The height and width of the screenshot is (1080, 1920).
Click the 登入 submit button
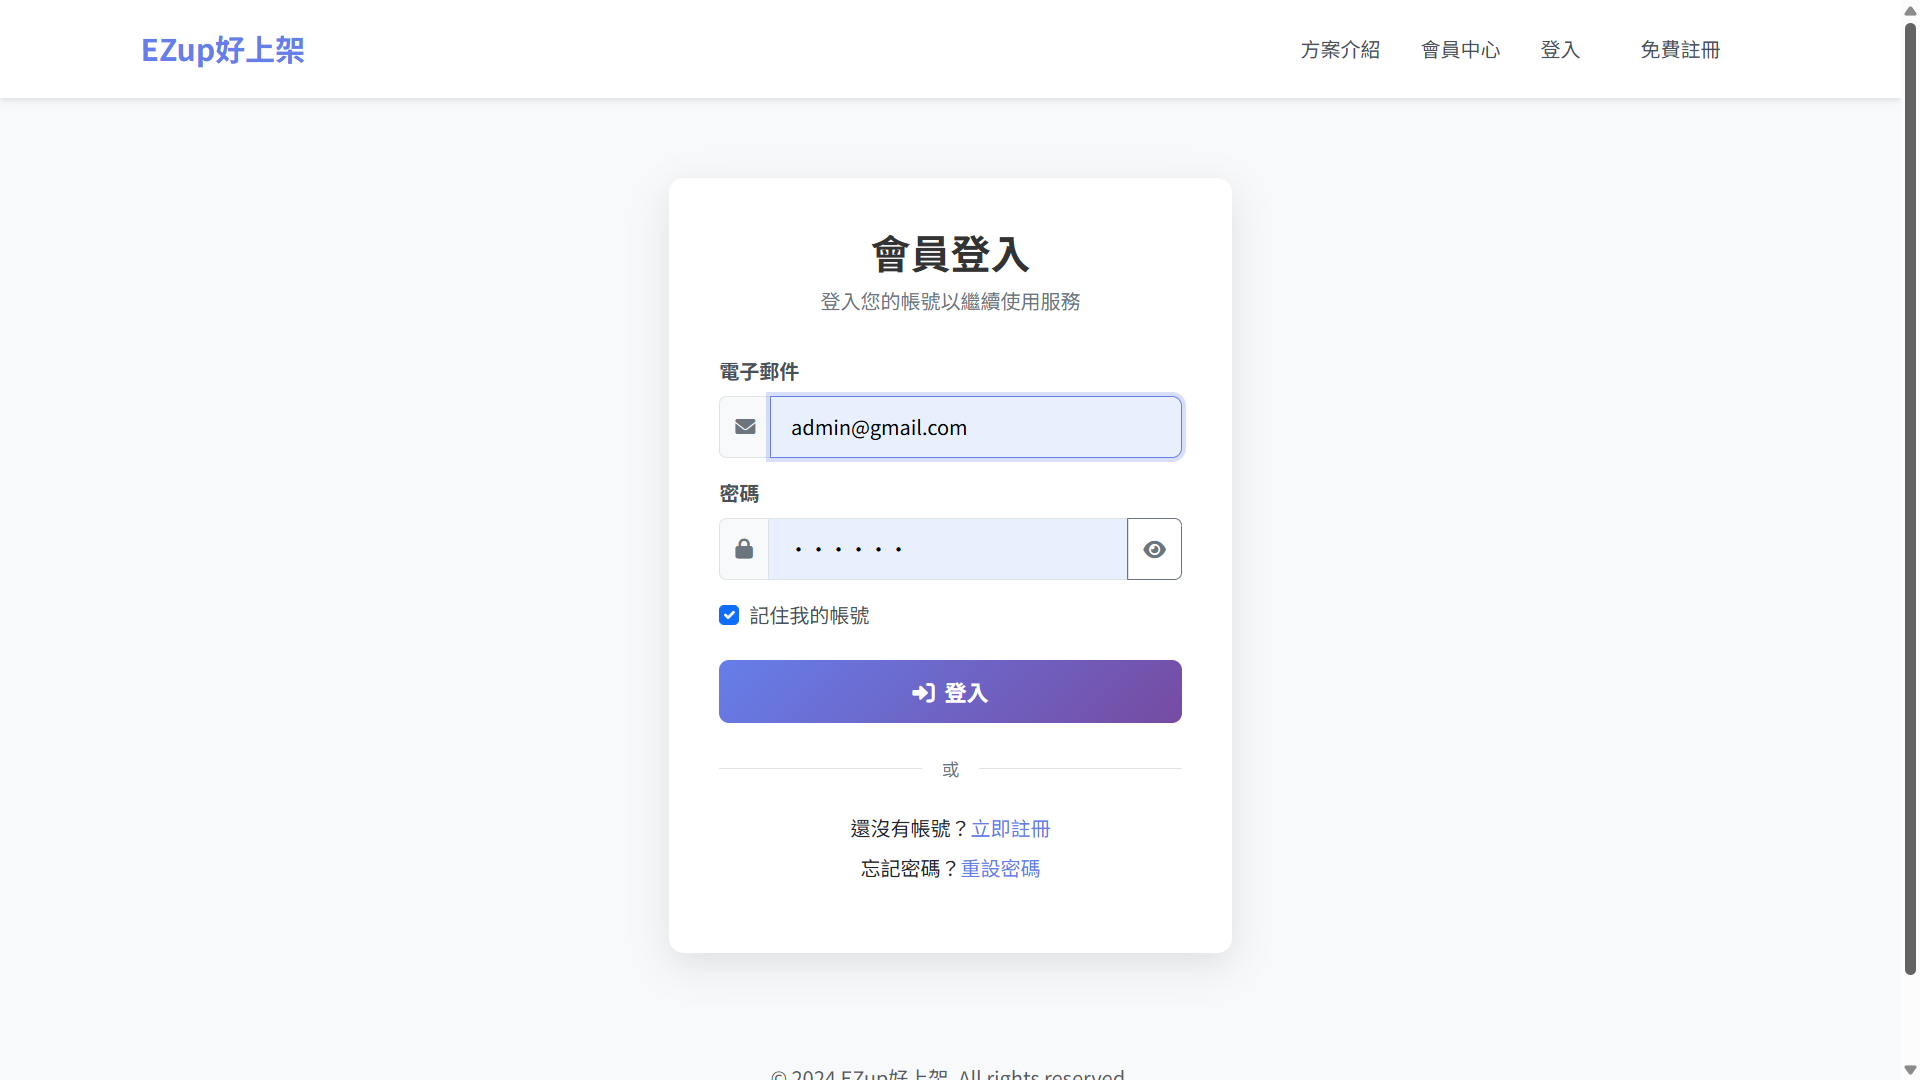point(950,691)
